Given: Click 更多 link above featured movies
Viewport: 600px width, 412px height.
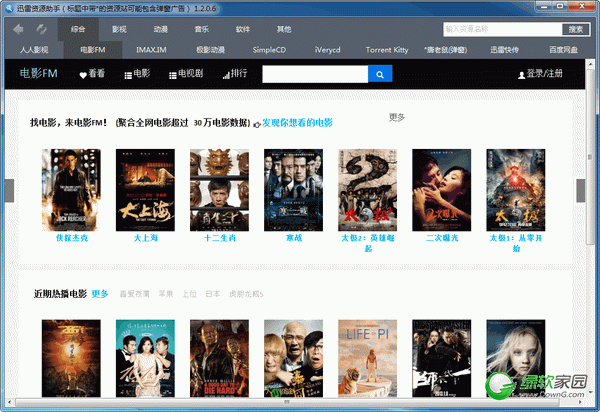Looking at the screenshot, I should (x=397, y=117).
